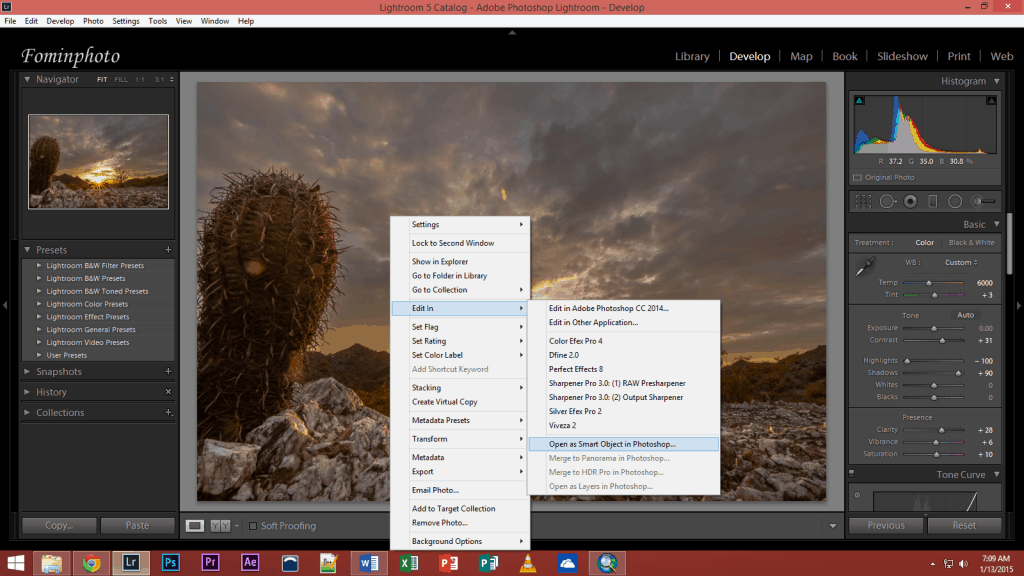
Task: Switch to the Library module
Action: tap(692, 56)
